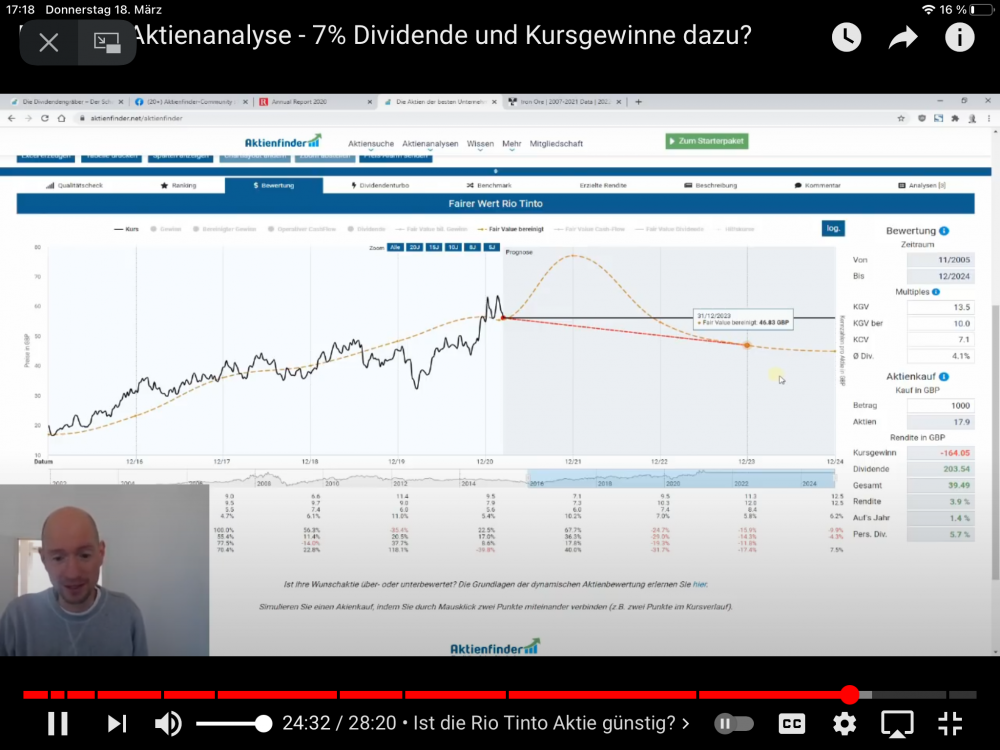The height and width of the screenshot is (750, 1000).
Task: Open the Mitgliedschaft page
Action: (x=556, y=144)
